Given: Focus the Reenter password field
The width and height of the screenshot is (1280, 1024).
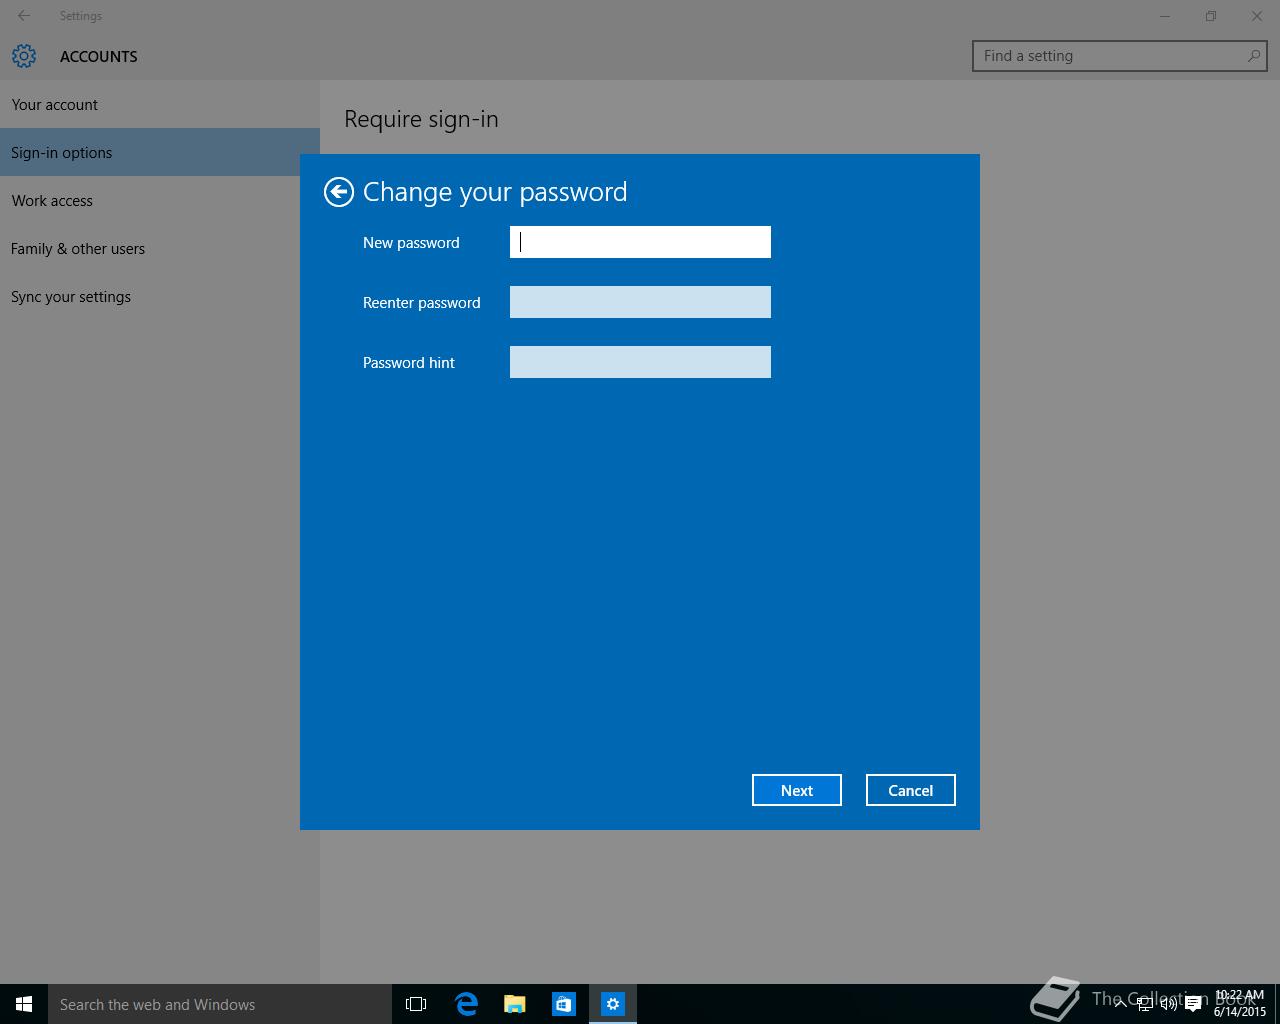Looking at the screenshot, I should tap(640, 302).
